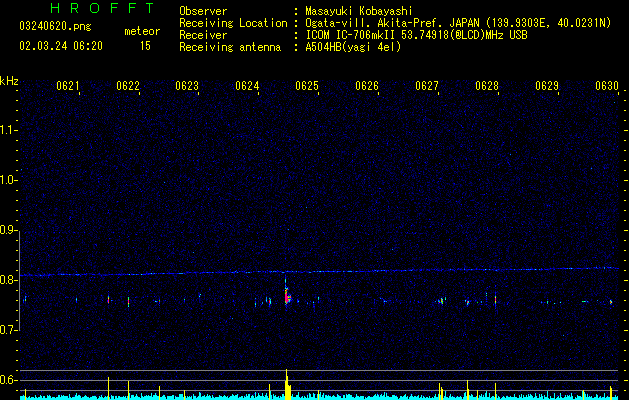Click the 0627 time marker

click(x=427, y=86)
